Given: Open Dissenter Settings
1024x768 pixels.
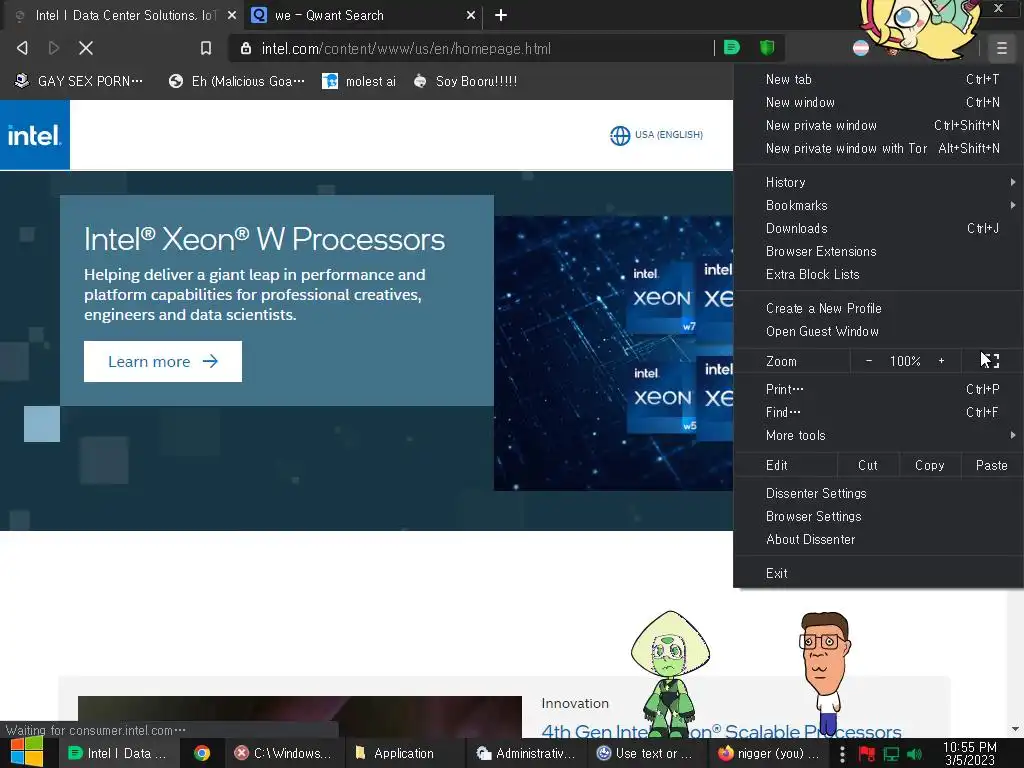Looking at the screenshot, I should 879,493.
